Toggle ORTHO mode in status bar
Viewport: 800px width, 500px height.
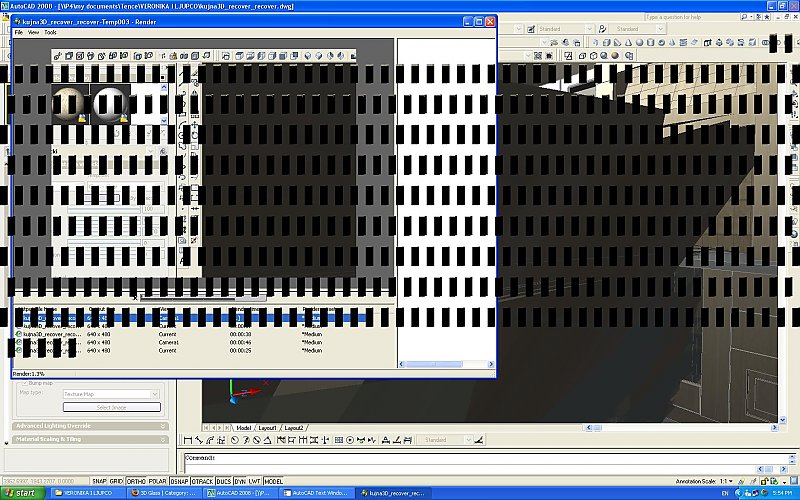pyautogui.click(x=136, y=481)
